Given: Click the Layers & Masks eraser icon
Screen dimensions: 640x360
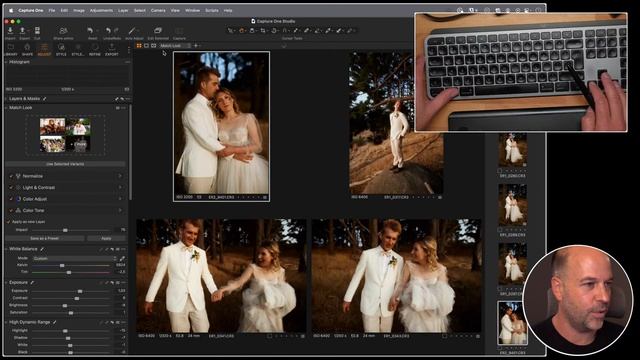Looking at the screenshot, I should (122, 99).
